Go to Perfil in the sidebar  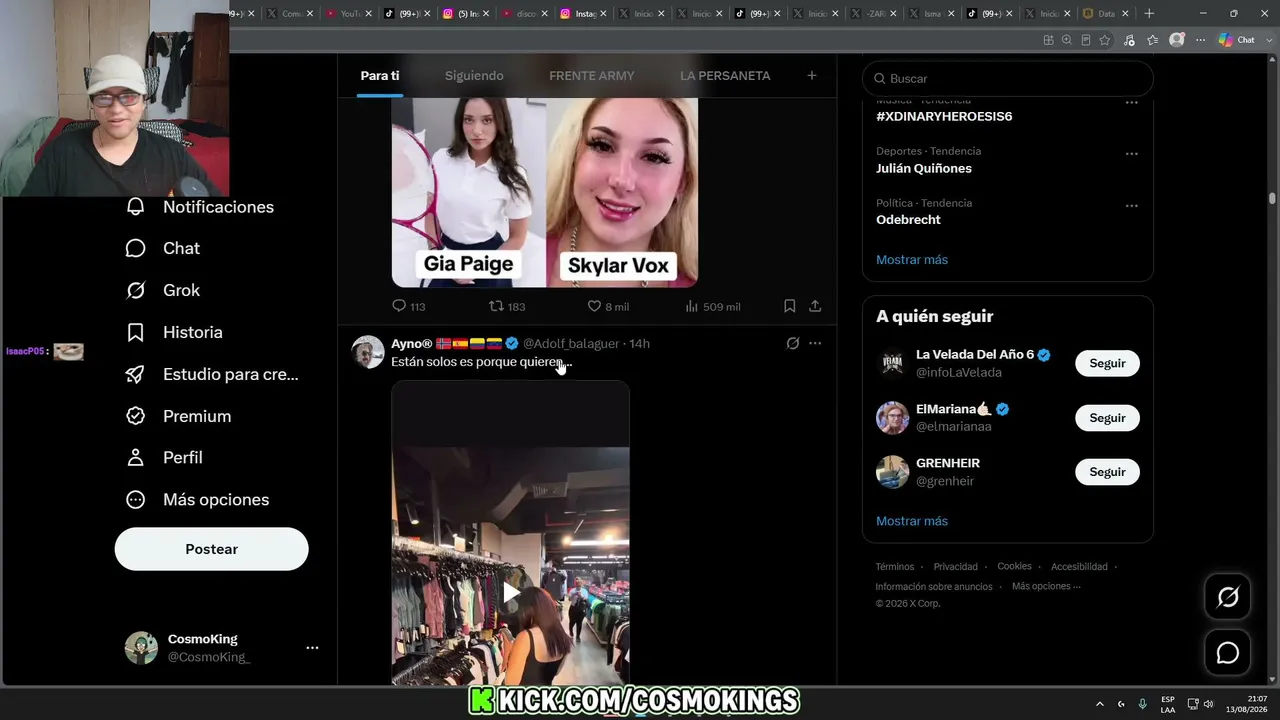pos(164,457)
